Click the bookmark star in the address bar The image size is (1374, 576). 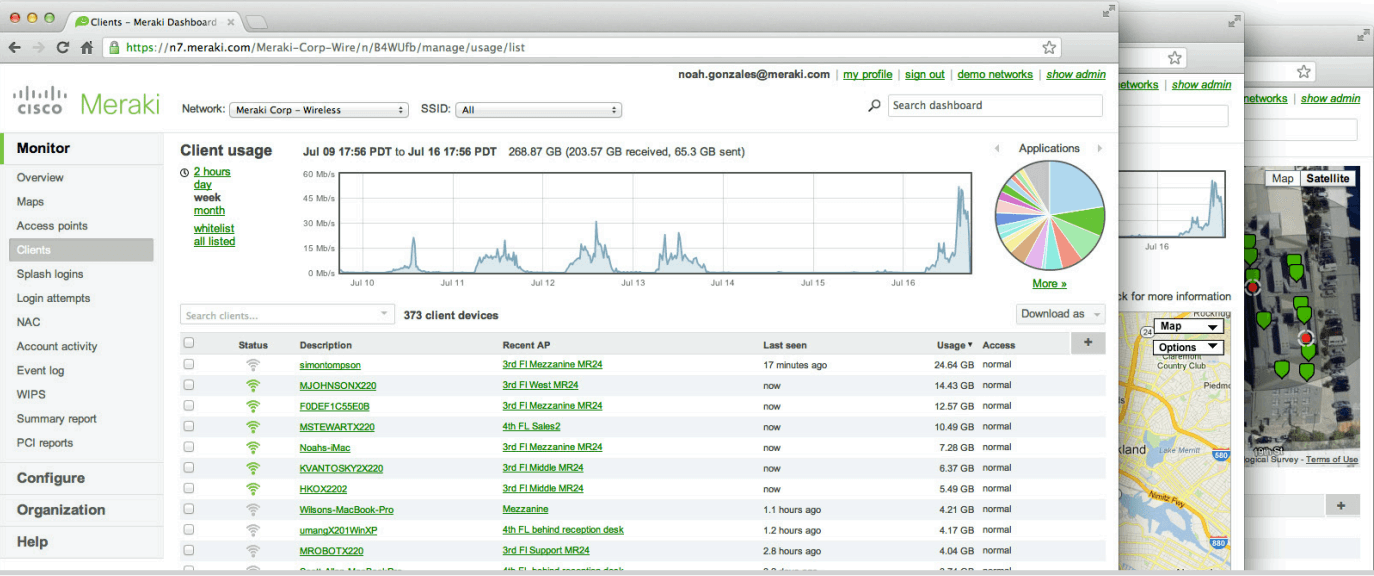[1047, 46]
